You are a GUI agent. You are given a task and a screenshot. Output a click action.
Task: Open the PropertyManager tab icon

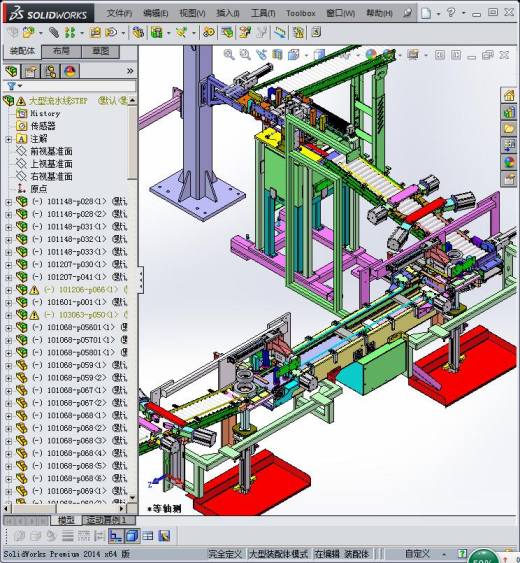click(30, 71)
